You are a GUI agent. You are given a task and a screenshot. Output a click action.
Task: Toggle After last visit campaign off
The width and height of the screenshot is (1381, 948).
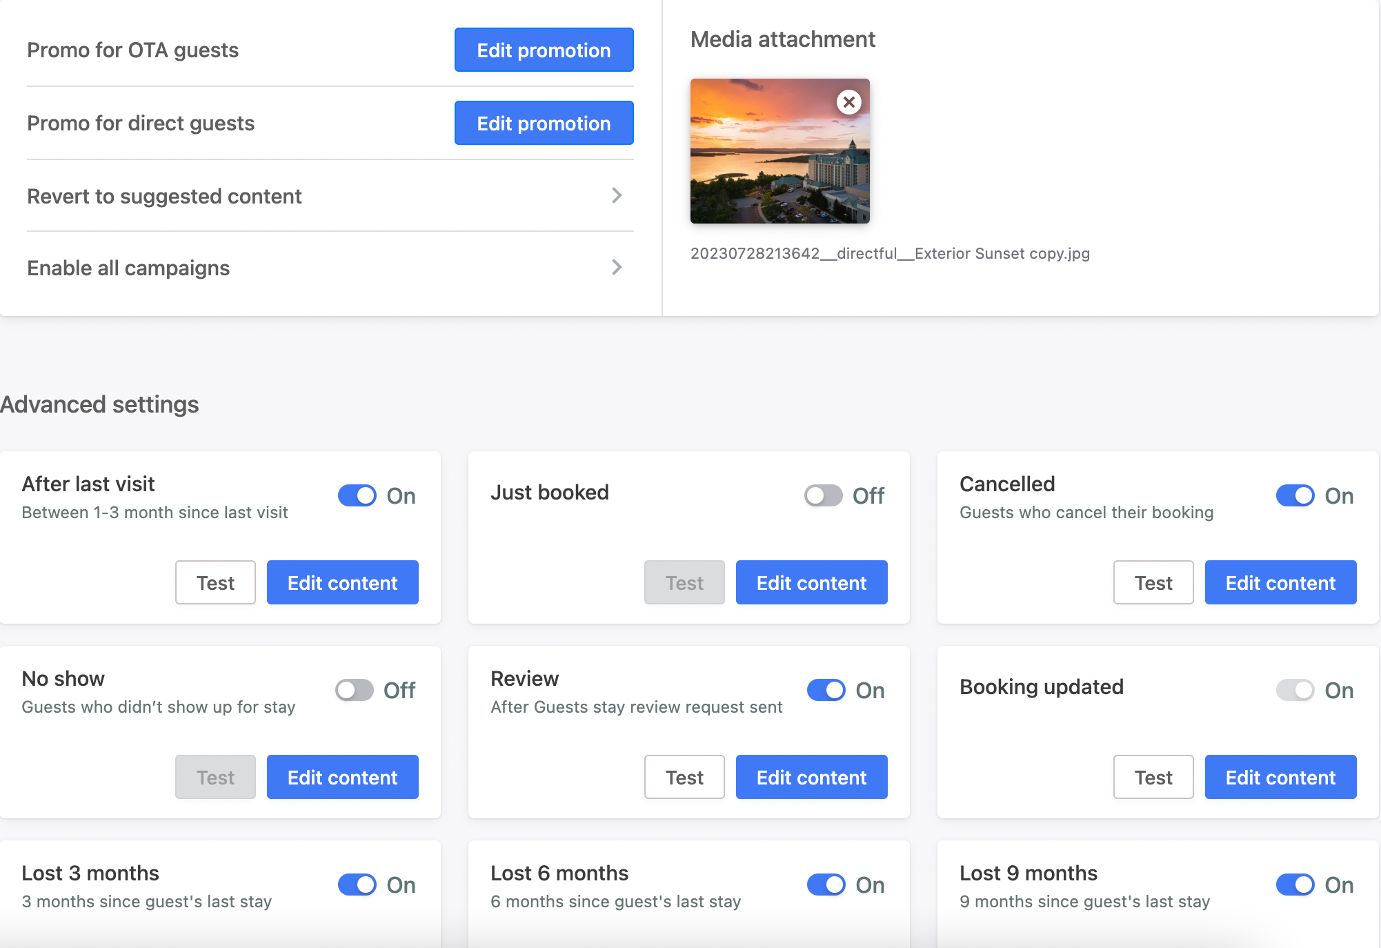357,496
